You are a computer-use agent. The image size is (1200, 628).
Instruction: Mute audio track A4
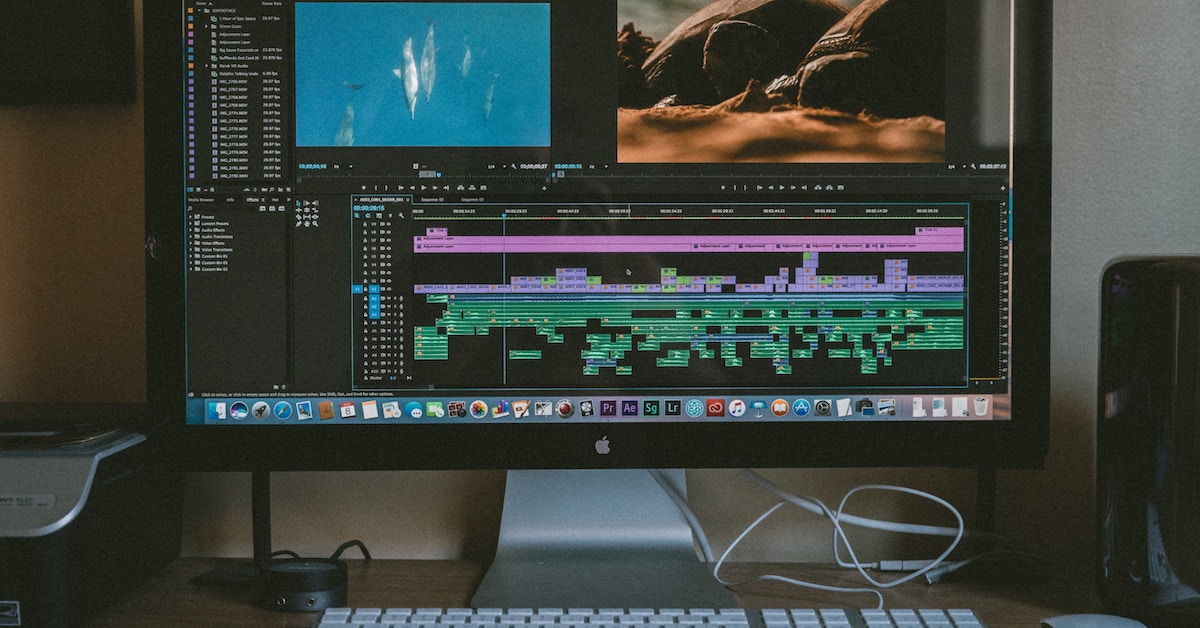pos(384,323)
